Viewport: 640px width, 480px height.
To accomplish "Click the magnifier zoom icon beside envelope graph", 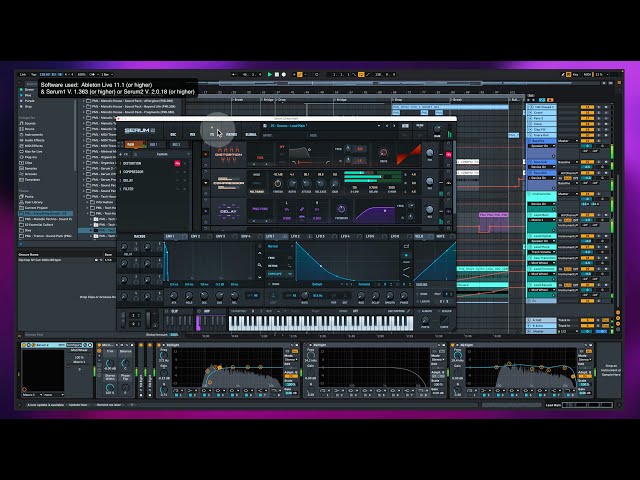I will (260, 265).
